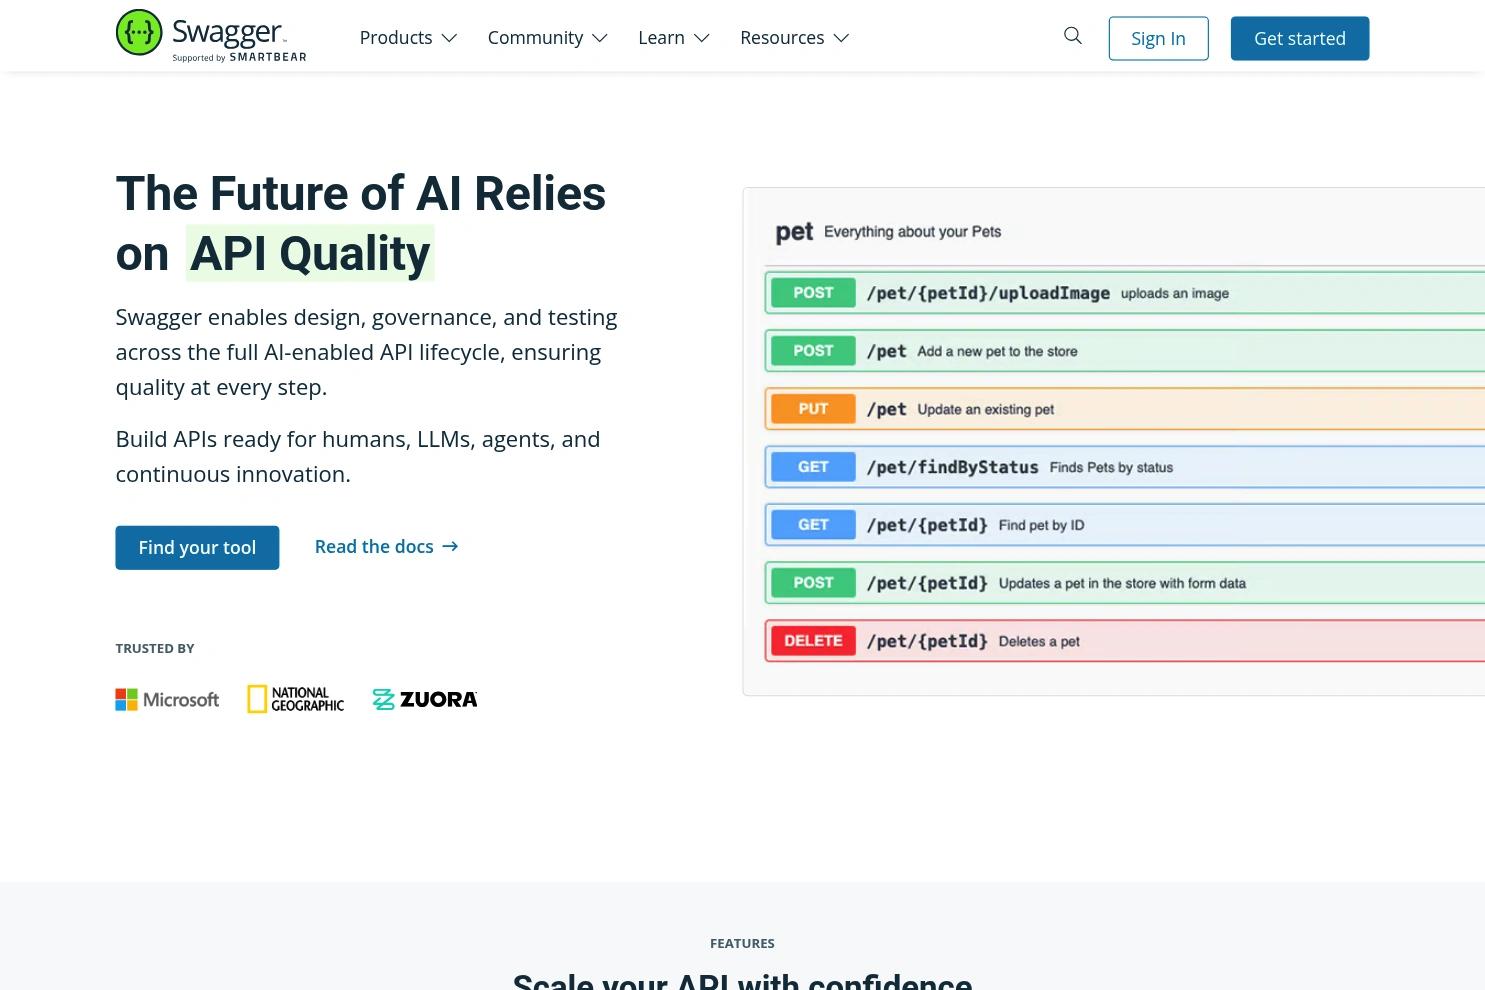Viewport: 1485px width, 990px height.
Task: Expand GET /pet/{petId} Find pet by ID row
Action: click(x=1125, y=525)
